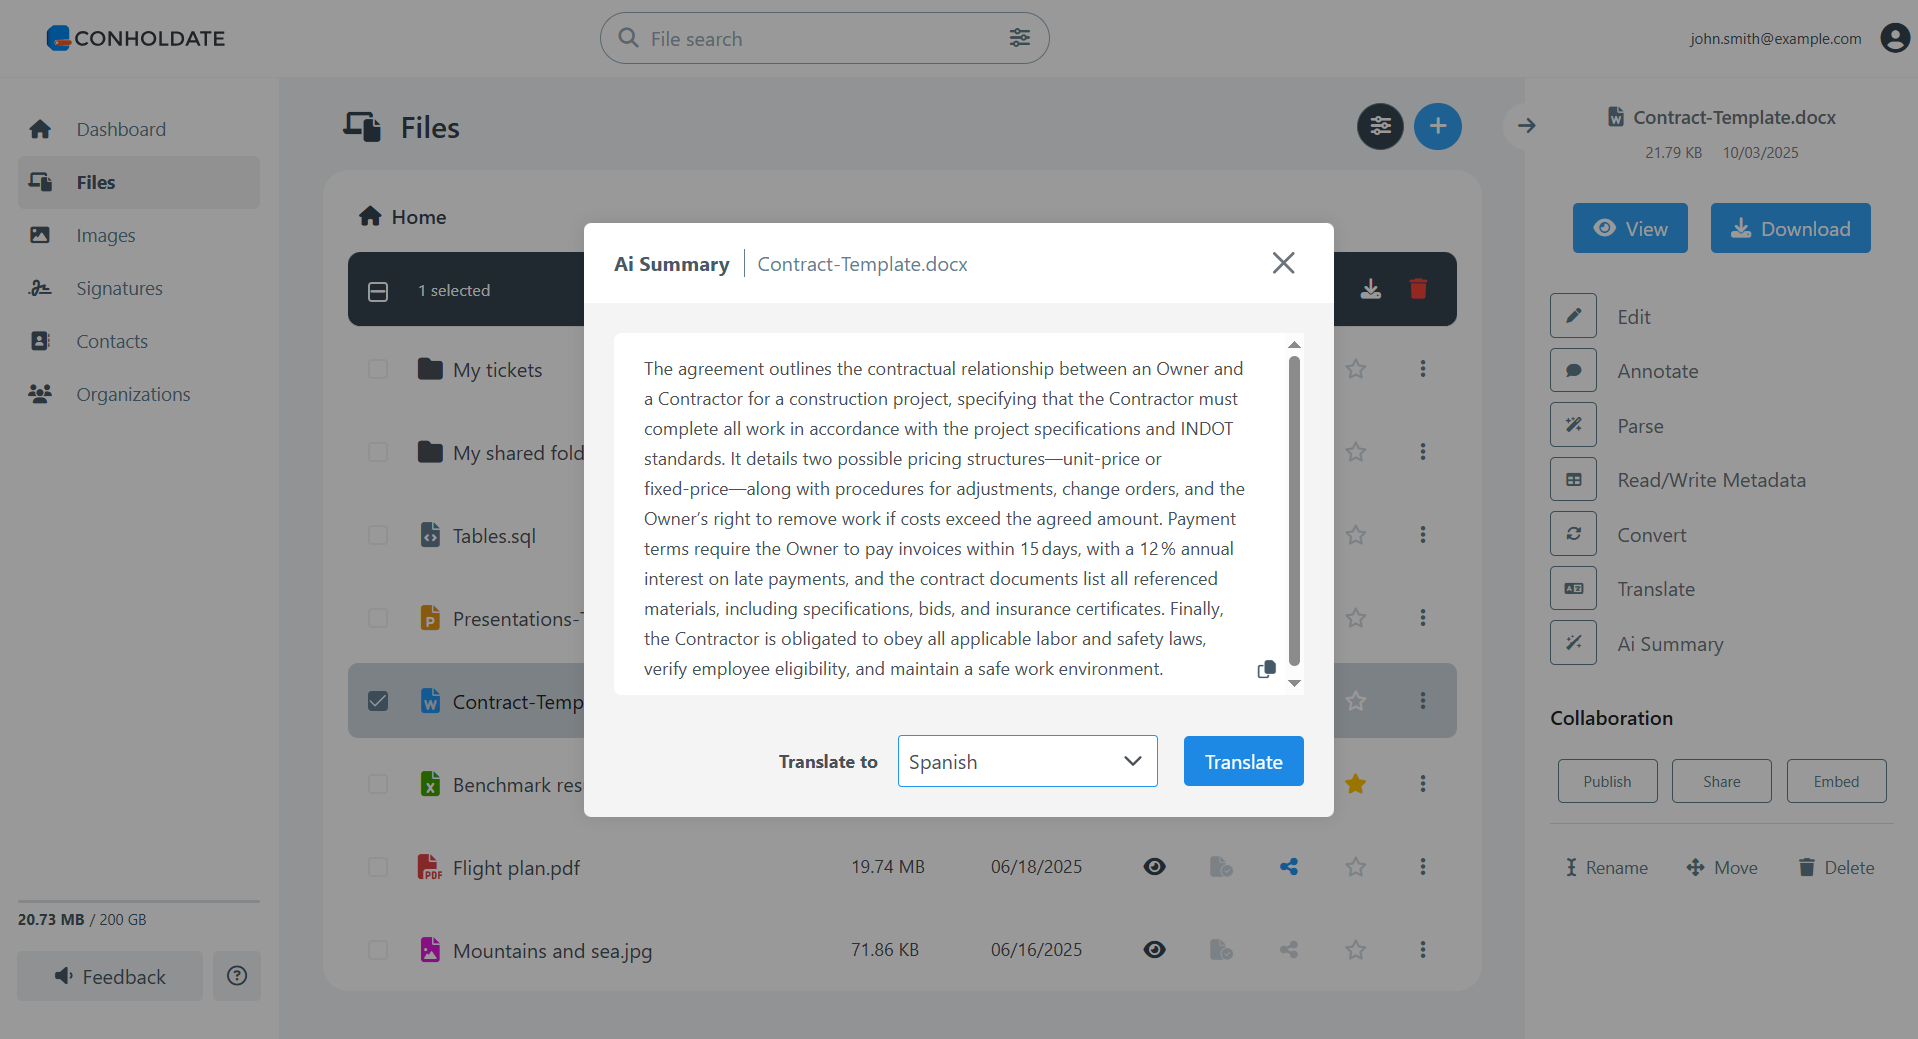Click the add new file plus button
The width and height of the screenshot is (1918, 1039).
click(x=1437, y=127)
